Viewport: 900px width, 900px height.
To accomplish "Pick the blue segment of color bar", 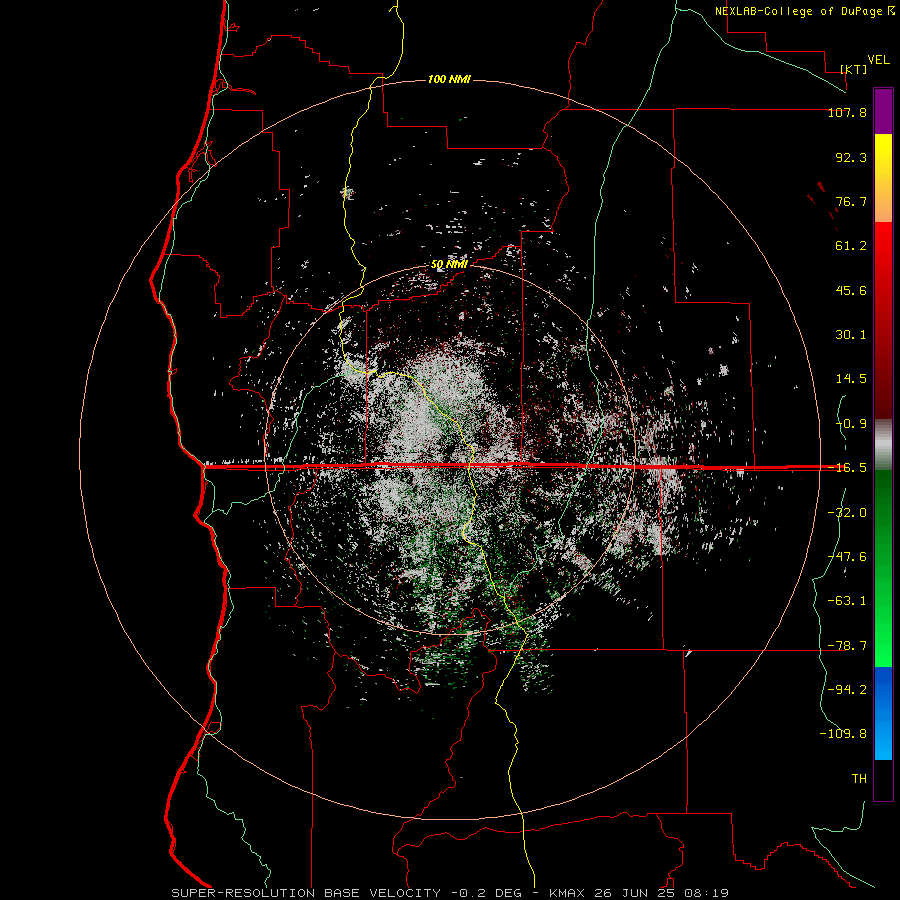I will pyautogui.click(x=883, y=713).
